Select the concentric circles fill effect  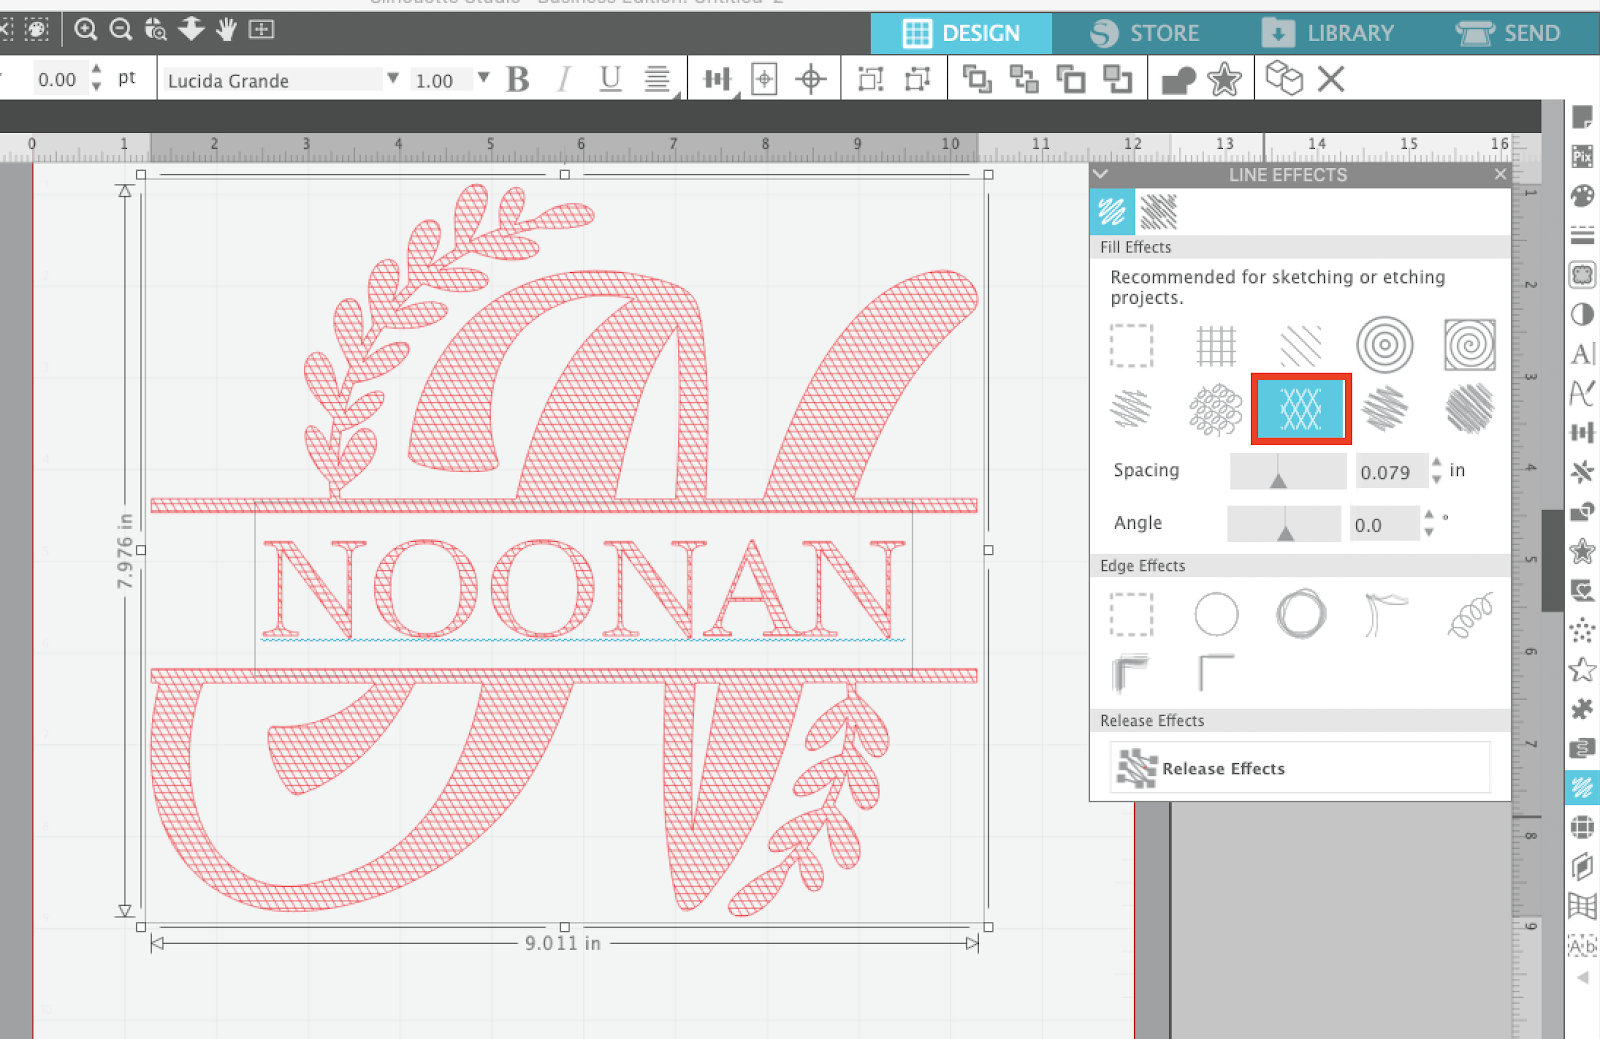point(1385,345)
